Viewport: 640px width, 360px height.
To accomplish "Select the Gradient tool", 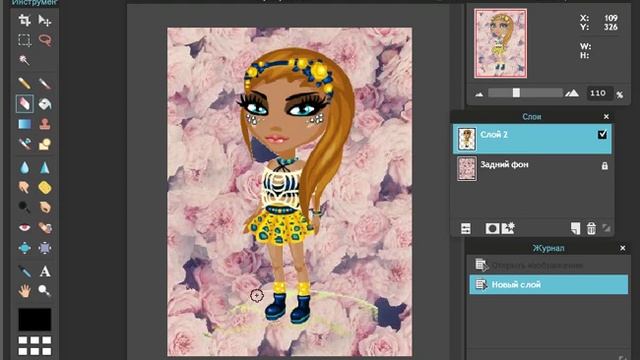I will tap(24, 124).
